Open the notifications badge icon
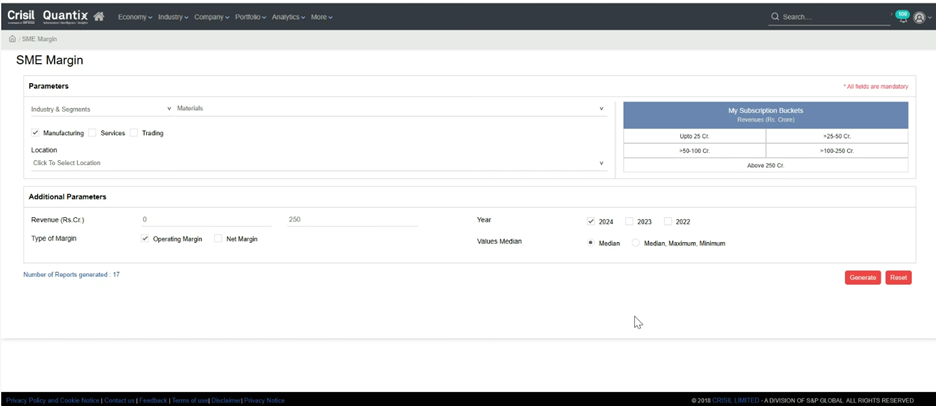Image resolution: width=936 pixels, height=406 pixels. pyautogui.click(x=902, y=16)
